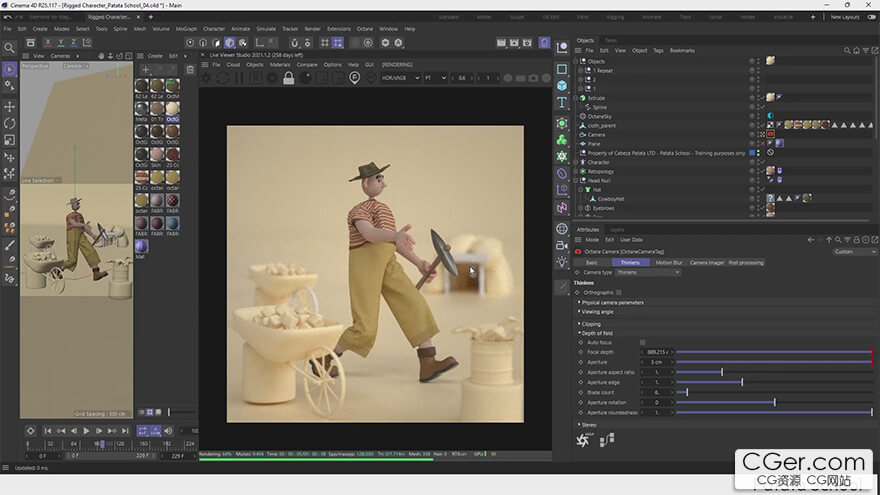
Task: Switch to the Basic tab
Action: click(x=592, y=263)
